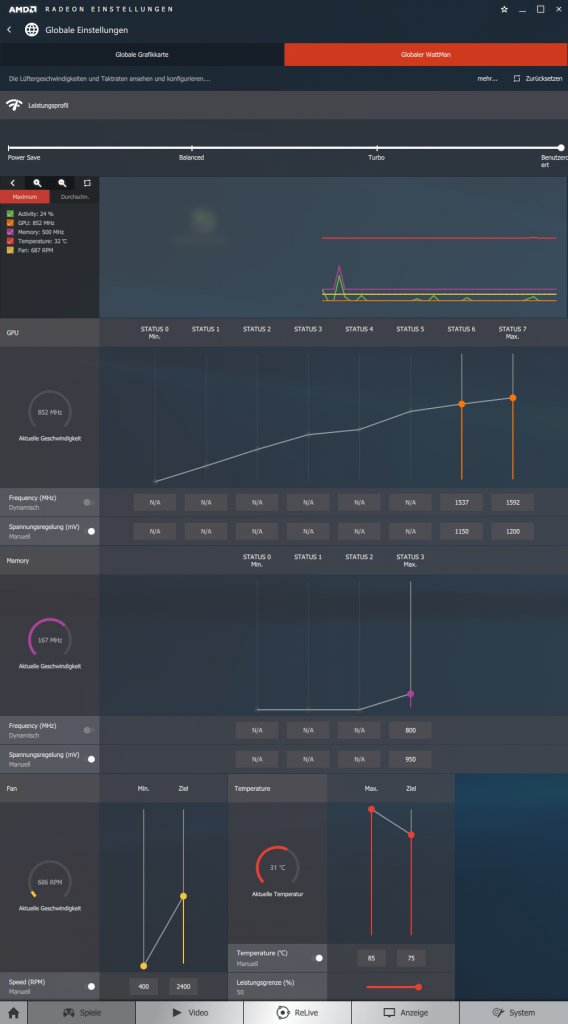Open the ReLive bottom tab

298,1013
